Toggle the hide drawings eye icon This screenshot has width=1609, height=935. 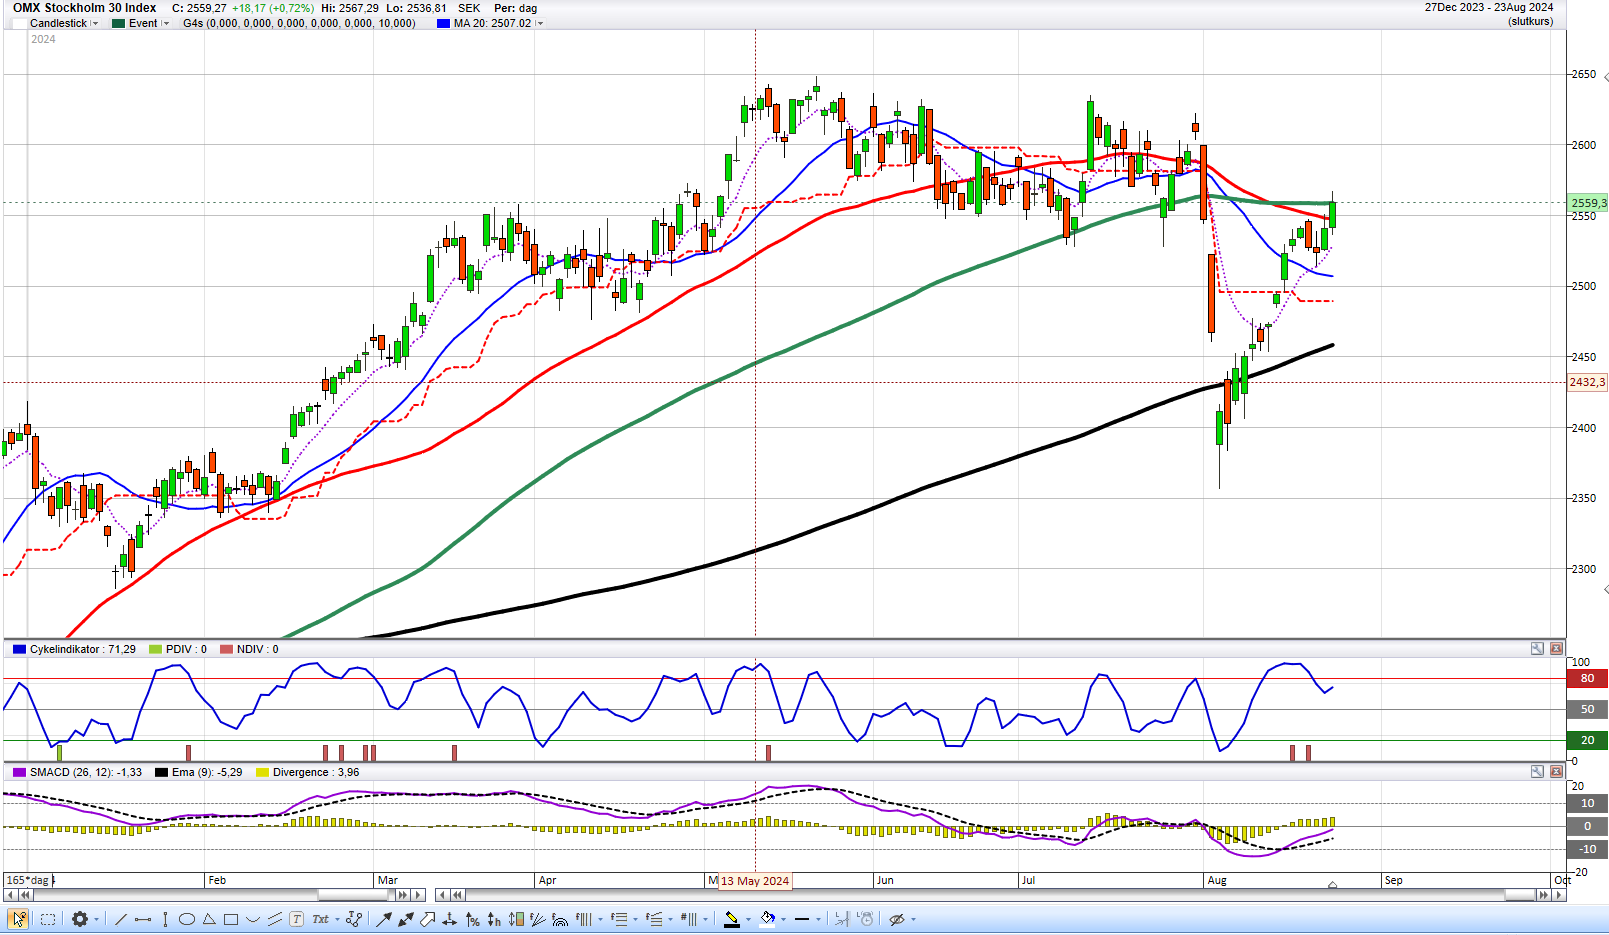tap(897, 919)
